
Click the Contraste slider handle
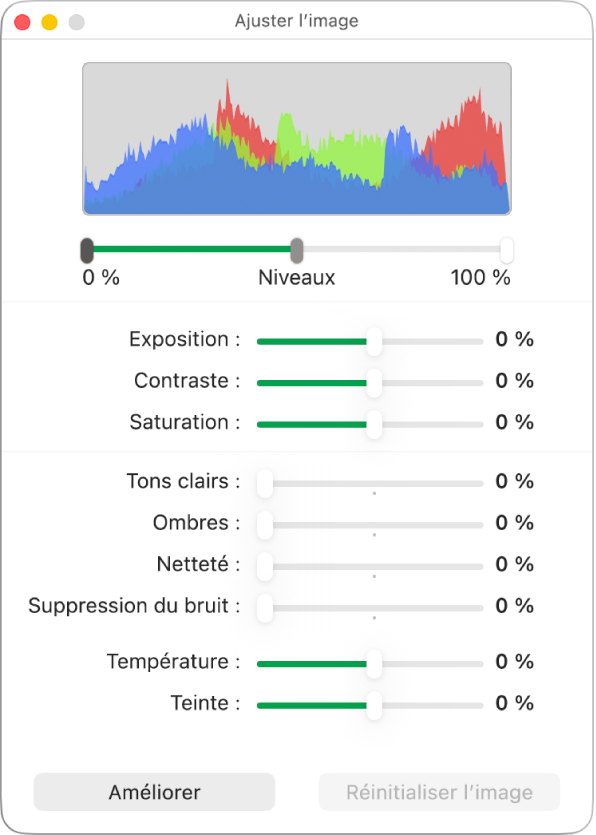pyautogui.click(x=374, y=383)
